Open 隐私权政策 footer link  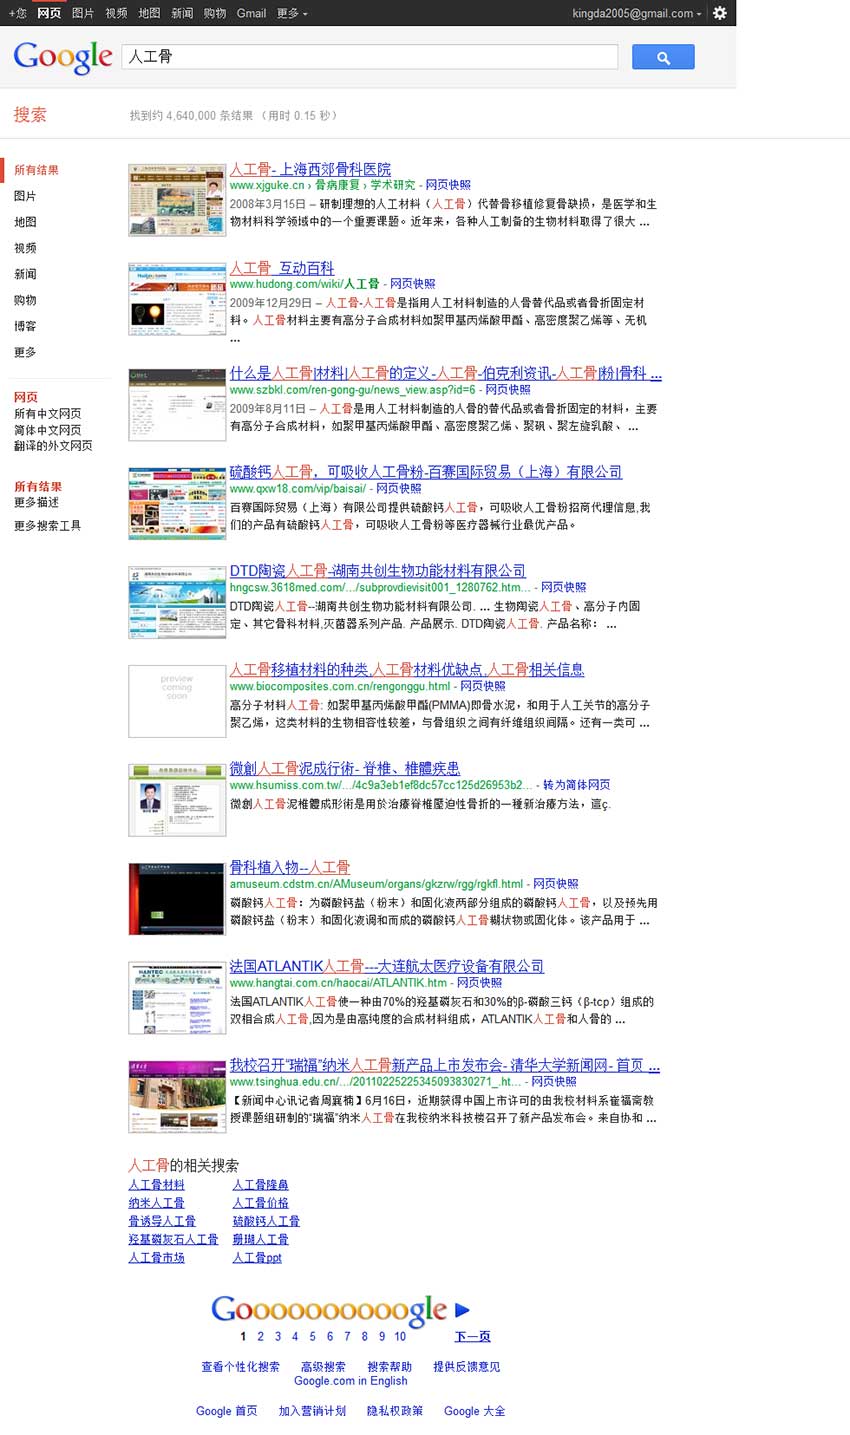[x=394, y=1411]
